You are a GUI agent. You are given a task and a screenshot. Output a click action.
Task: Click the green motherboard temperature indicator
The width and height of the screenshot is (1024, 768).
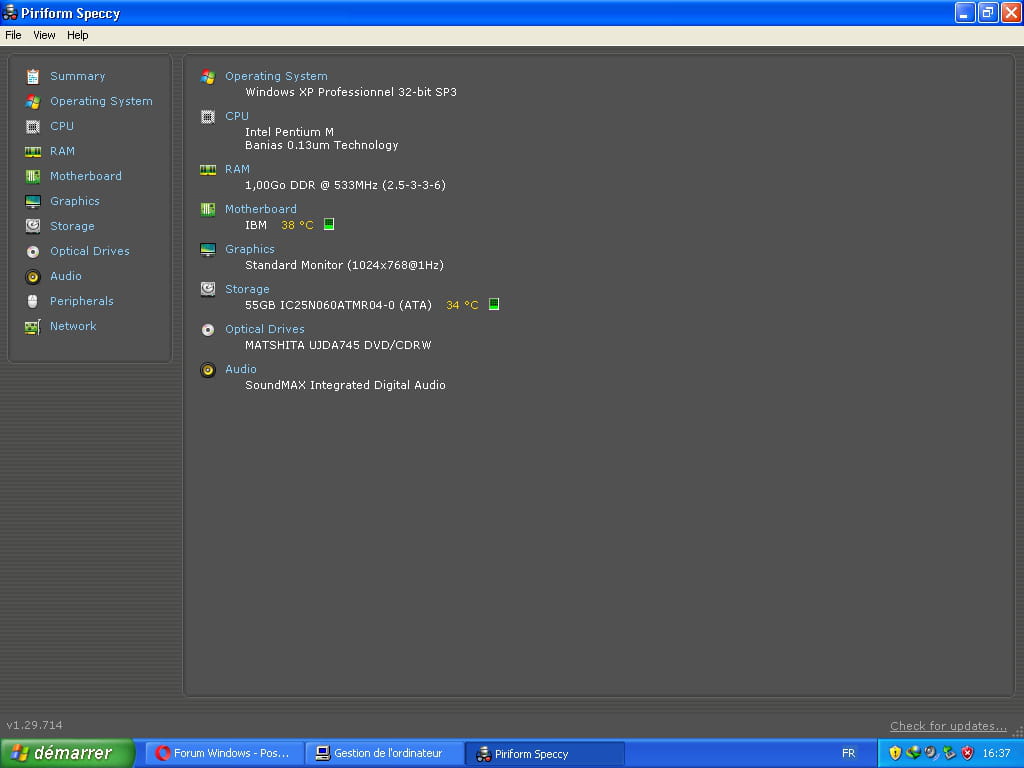(x=329, y=225)
